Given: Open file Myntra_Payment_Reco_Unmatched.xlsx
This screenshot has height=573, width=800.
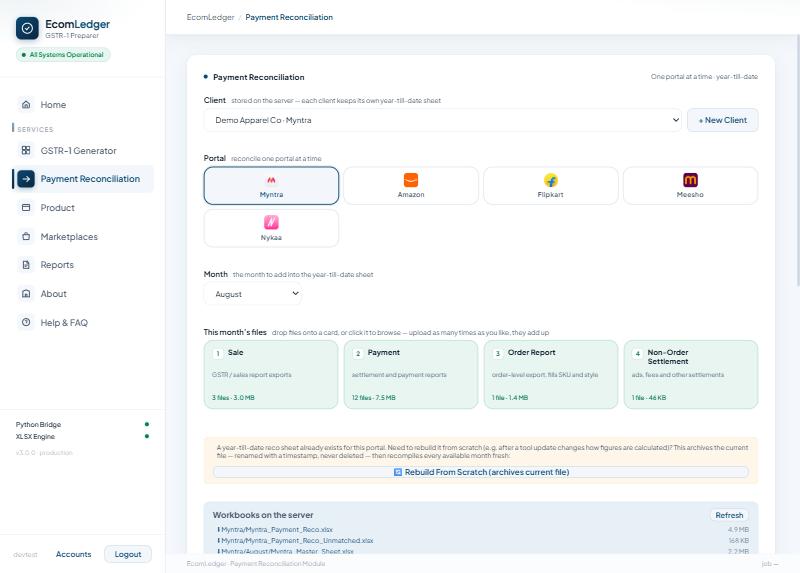Looking at the screenshot, I should pos(297,540).
